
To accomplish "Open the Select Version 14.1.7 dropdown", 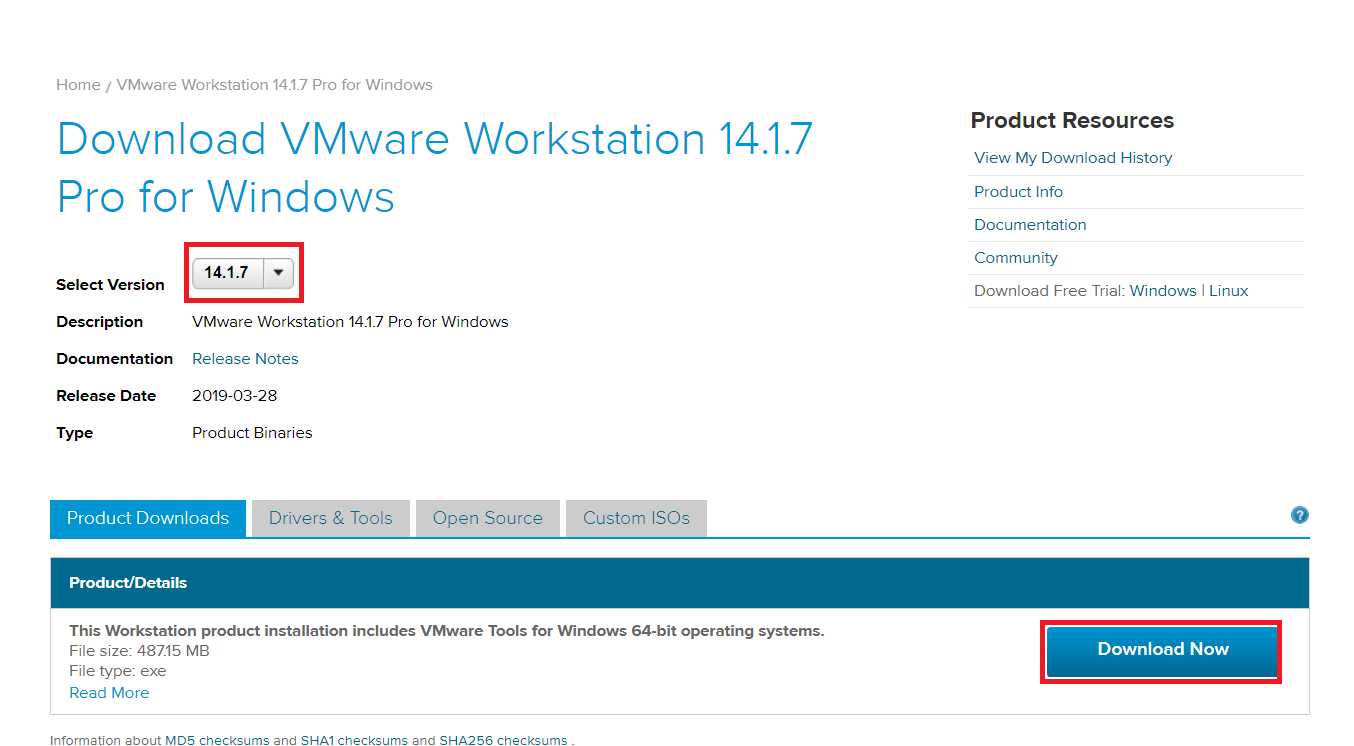I will click(x=243, y=273).
